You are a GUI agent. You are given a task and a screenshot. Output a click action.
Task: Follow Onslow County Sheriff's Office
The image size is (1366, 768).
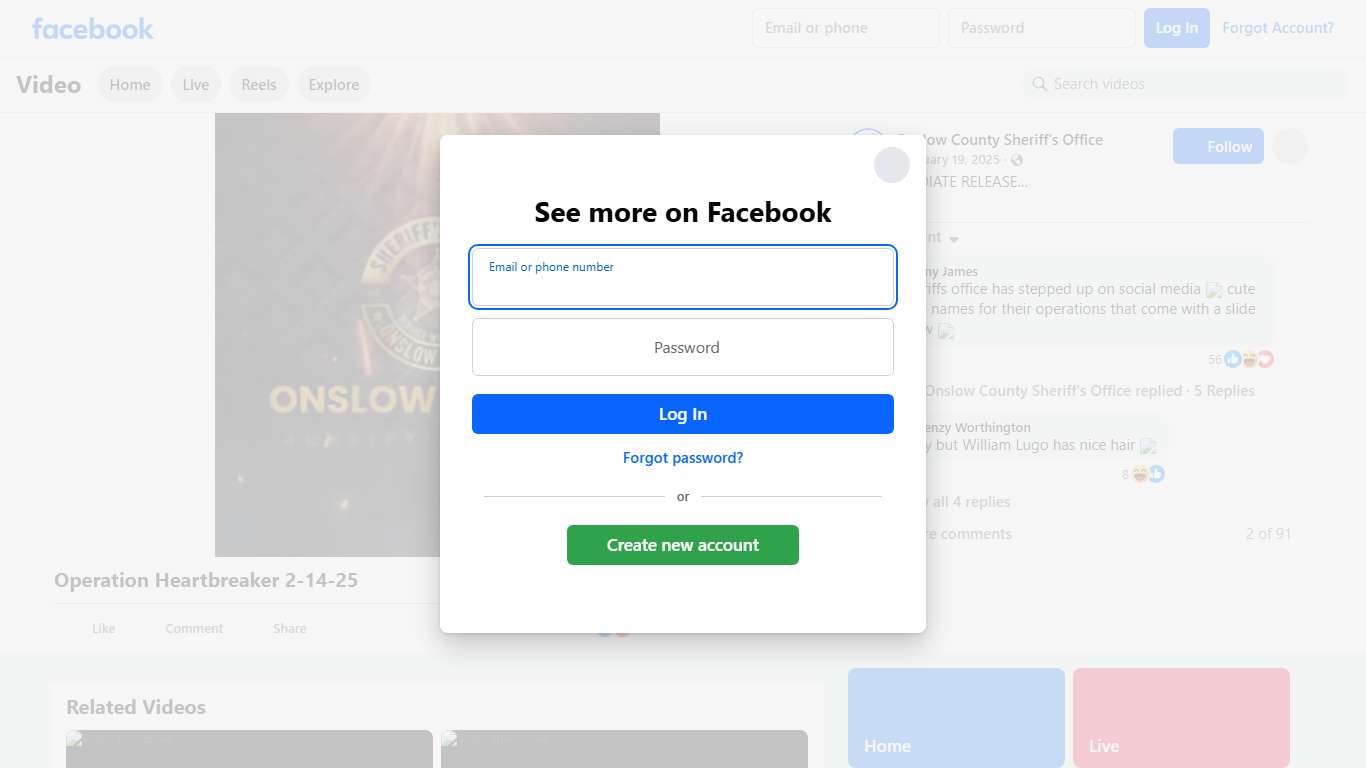(1218, 147)
